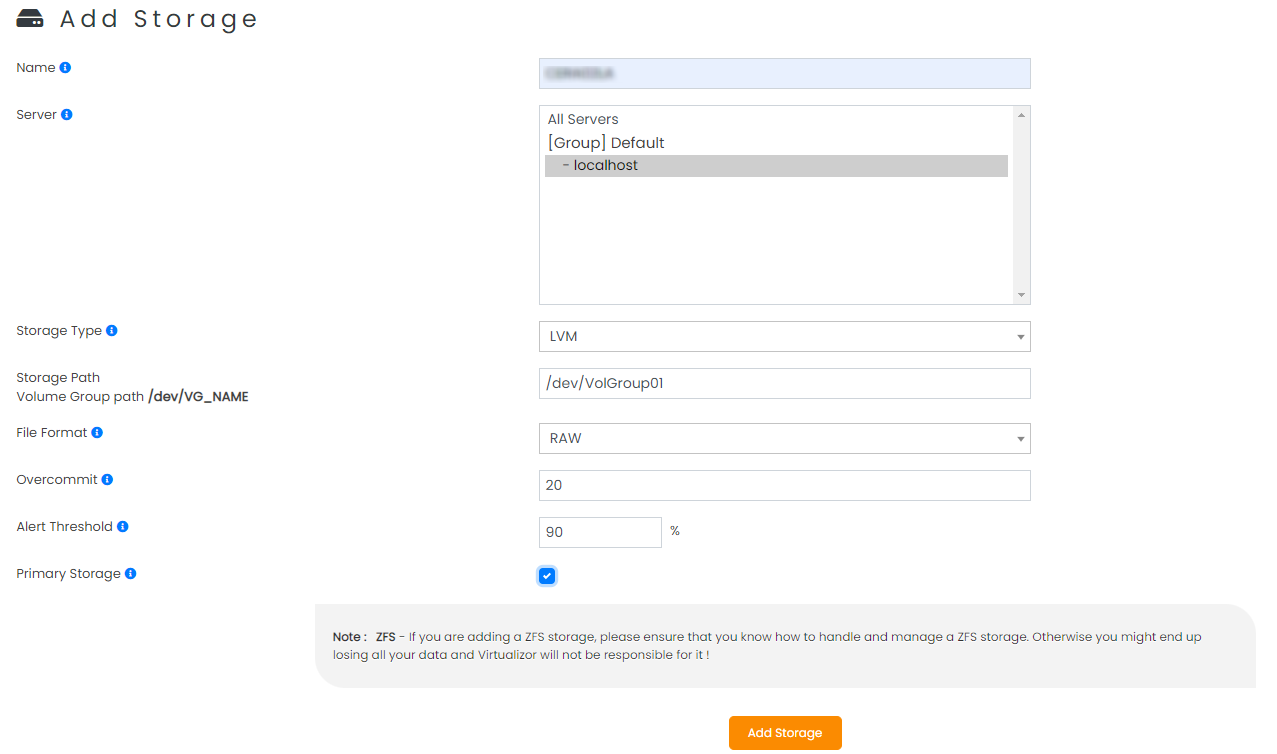
Task: Disable the Primary Storage checkbox
Action: click(546, 575)
